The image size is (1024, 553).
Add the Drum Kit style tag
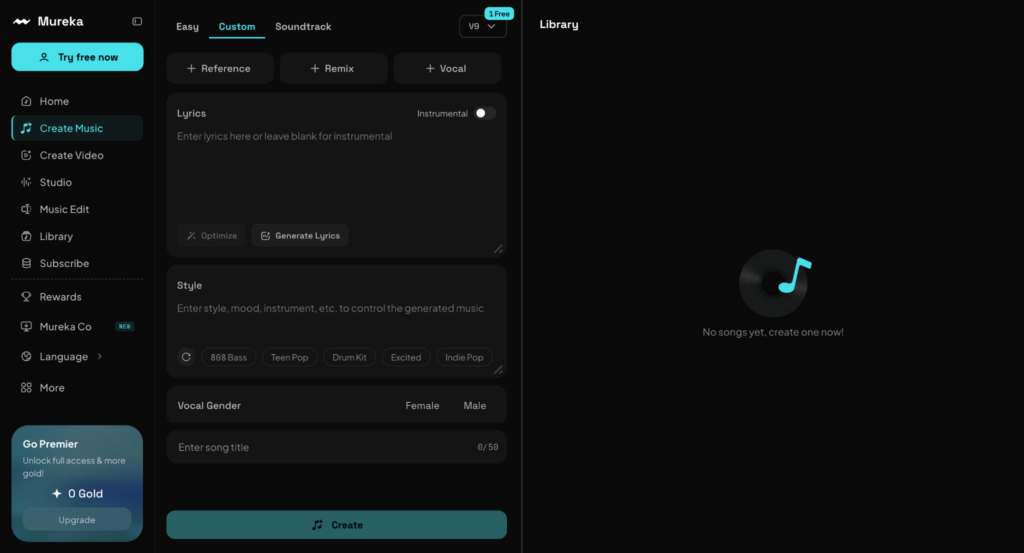349,357
